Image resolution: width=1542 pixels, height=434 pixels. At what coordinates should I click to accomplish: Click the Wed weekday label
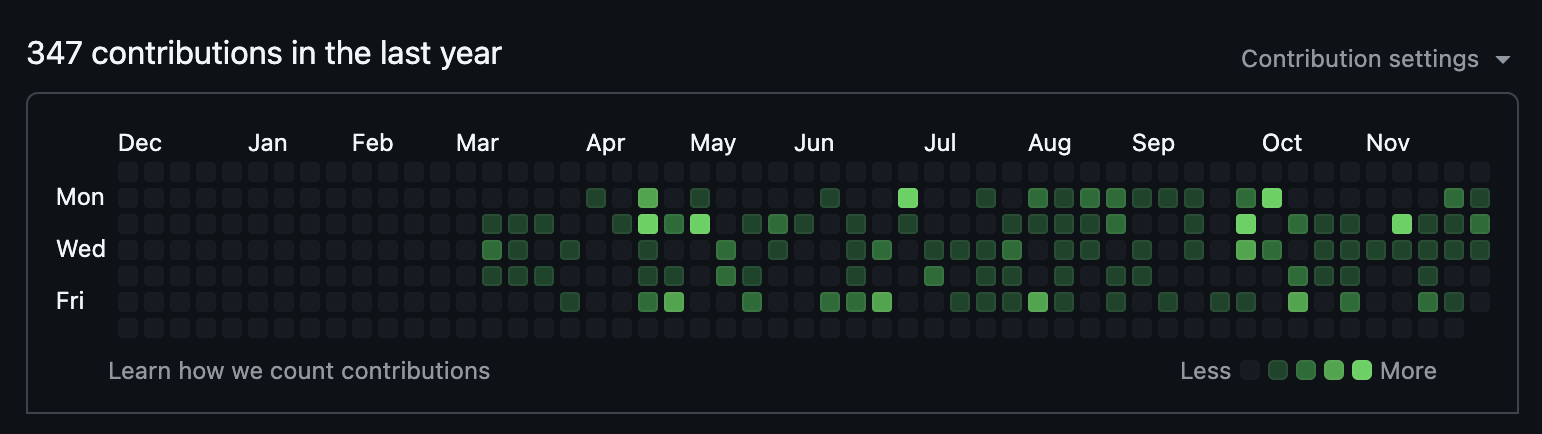[81, 248]
